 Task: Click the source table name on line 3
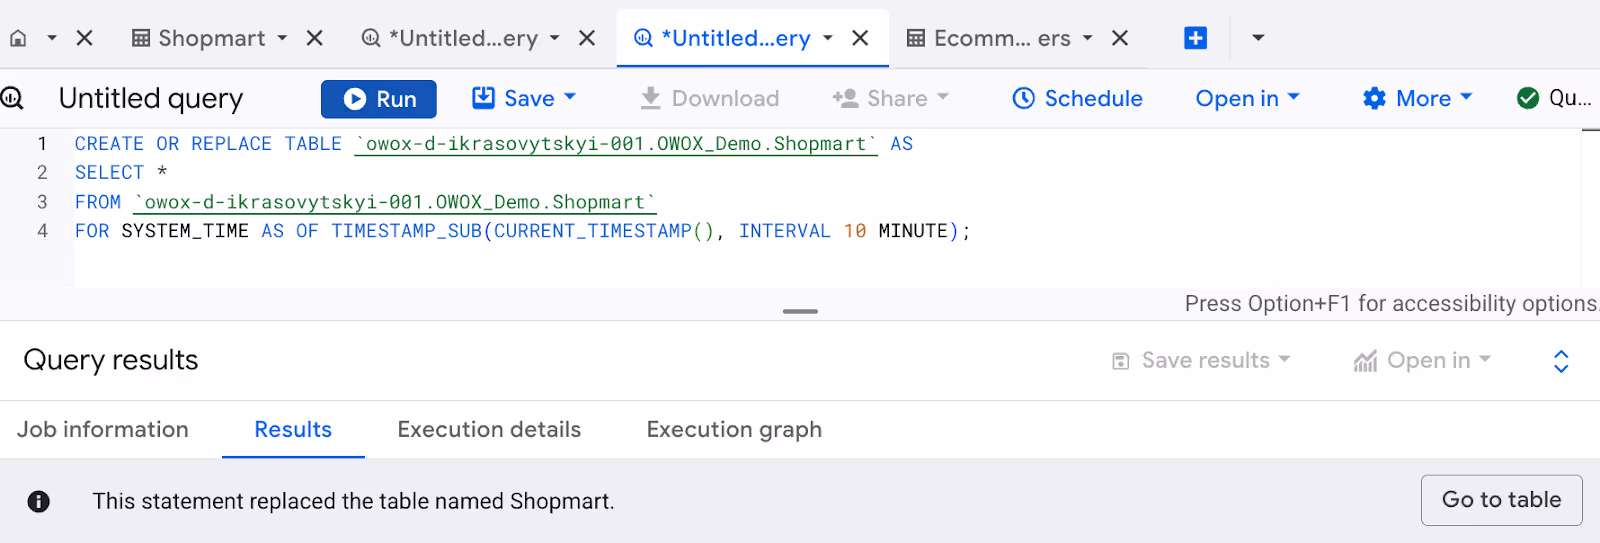click(395, 202)
